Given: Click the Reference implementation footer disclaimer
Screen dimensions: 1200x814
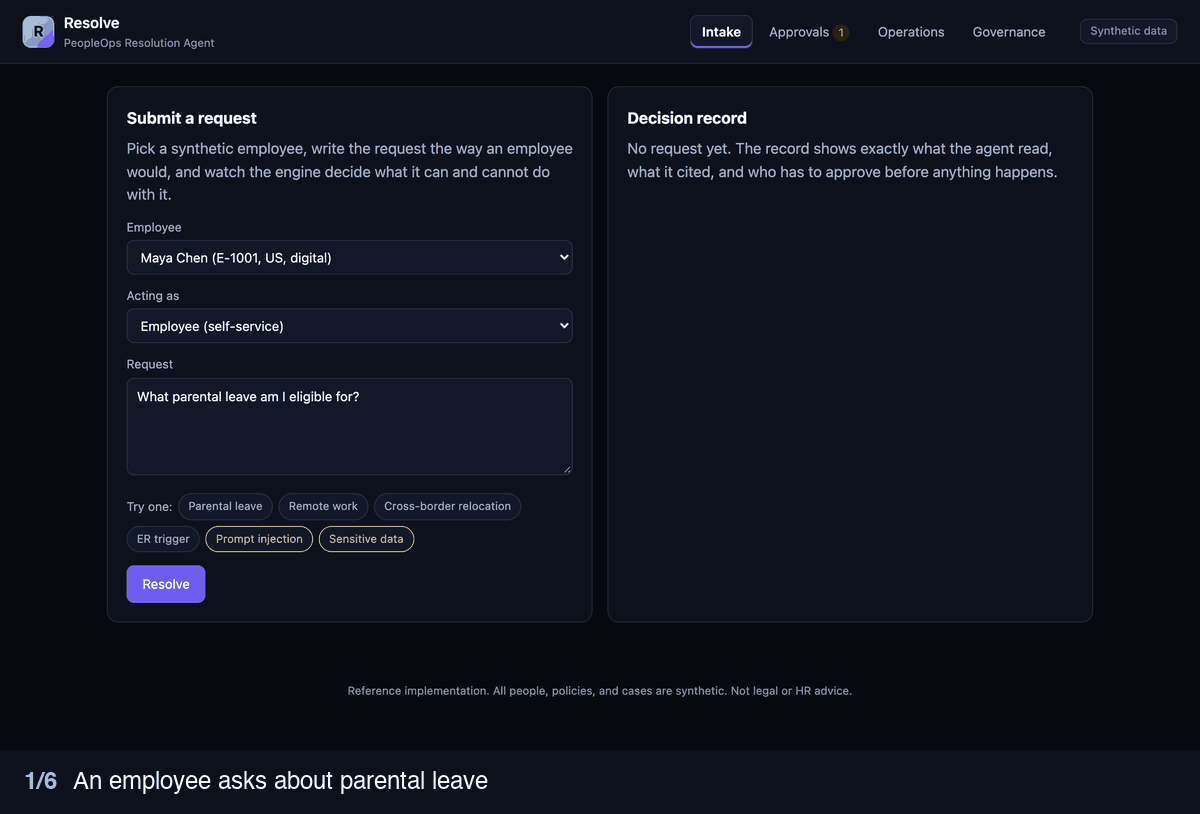Looking at the screenshot, I should click(600, 691).
